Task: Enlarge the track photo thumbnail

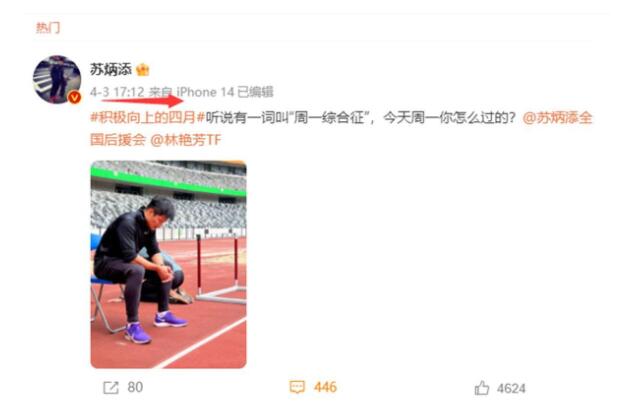Action: [168, 264]
